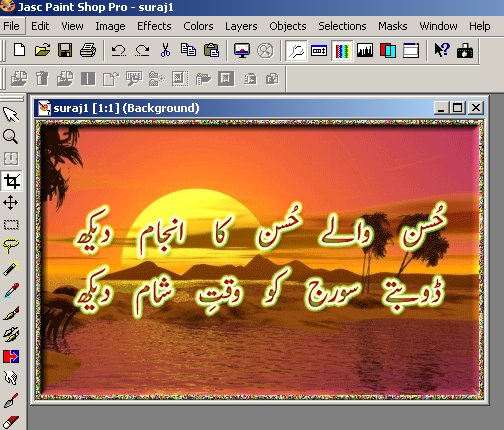Image resolution: width=504 pixels, height=430 pixels.
Task: Open the Layers menu
Action: [x=241, y=26]
